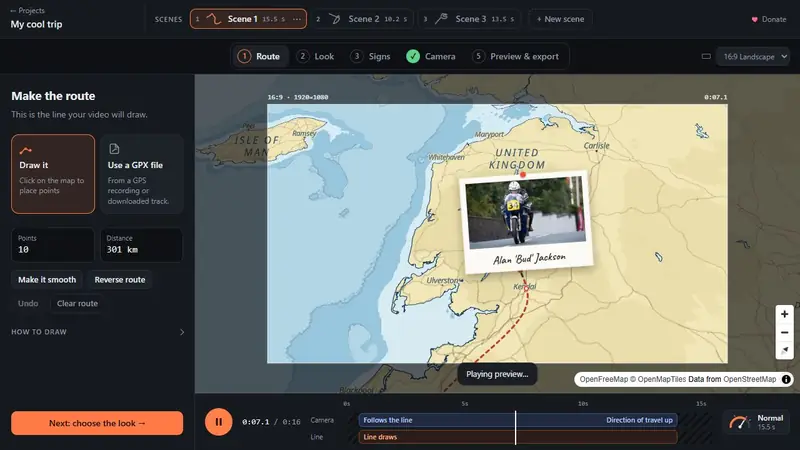
Task: Click the OpenStreetMap attribution link
Action: (x=749, y=379)
